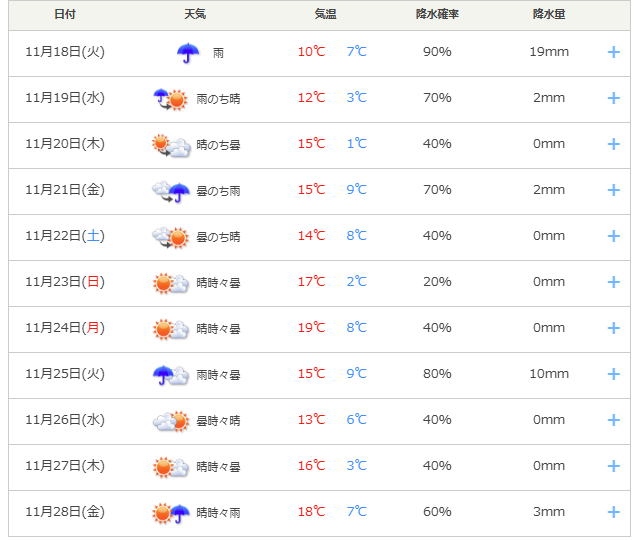Expand details for 11月19日(水) row
Screen dimensions: 638x540
(613, 98)
